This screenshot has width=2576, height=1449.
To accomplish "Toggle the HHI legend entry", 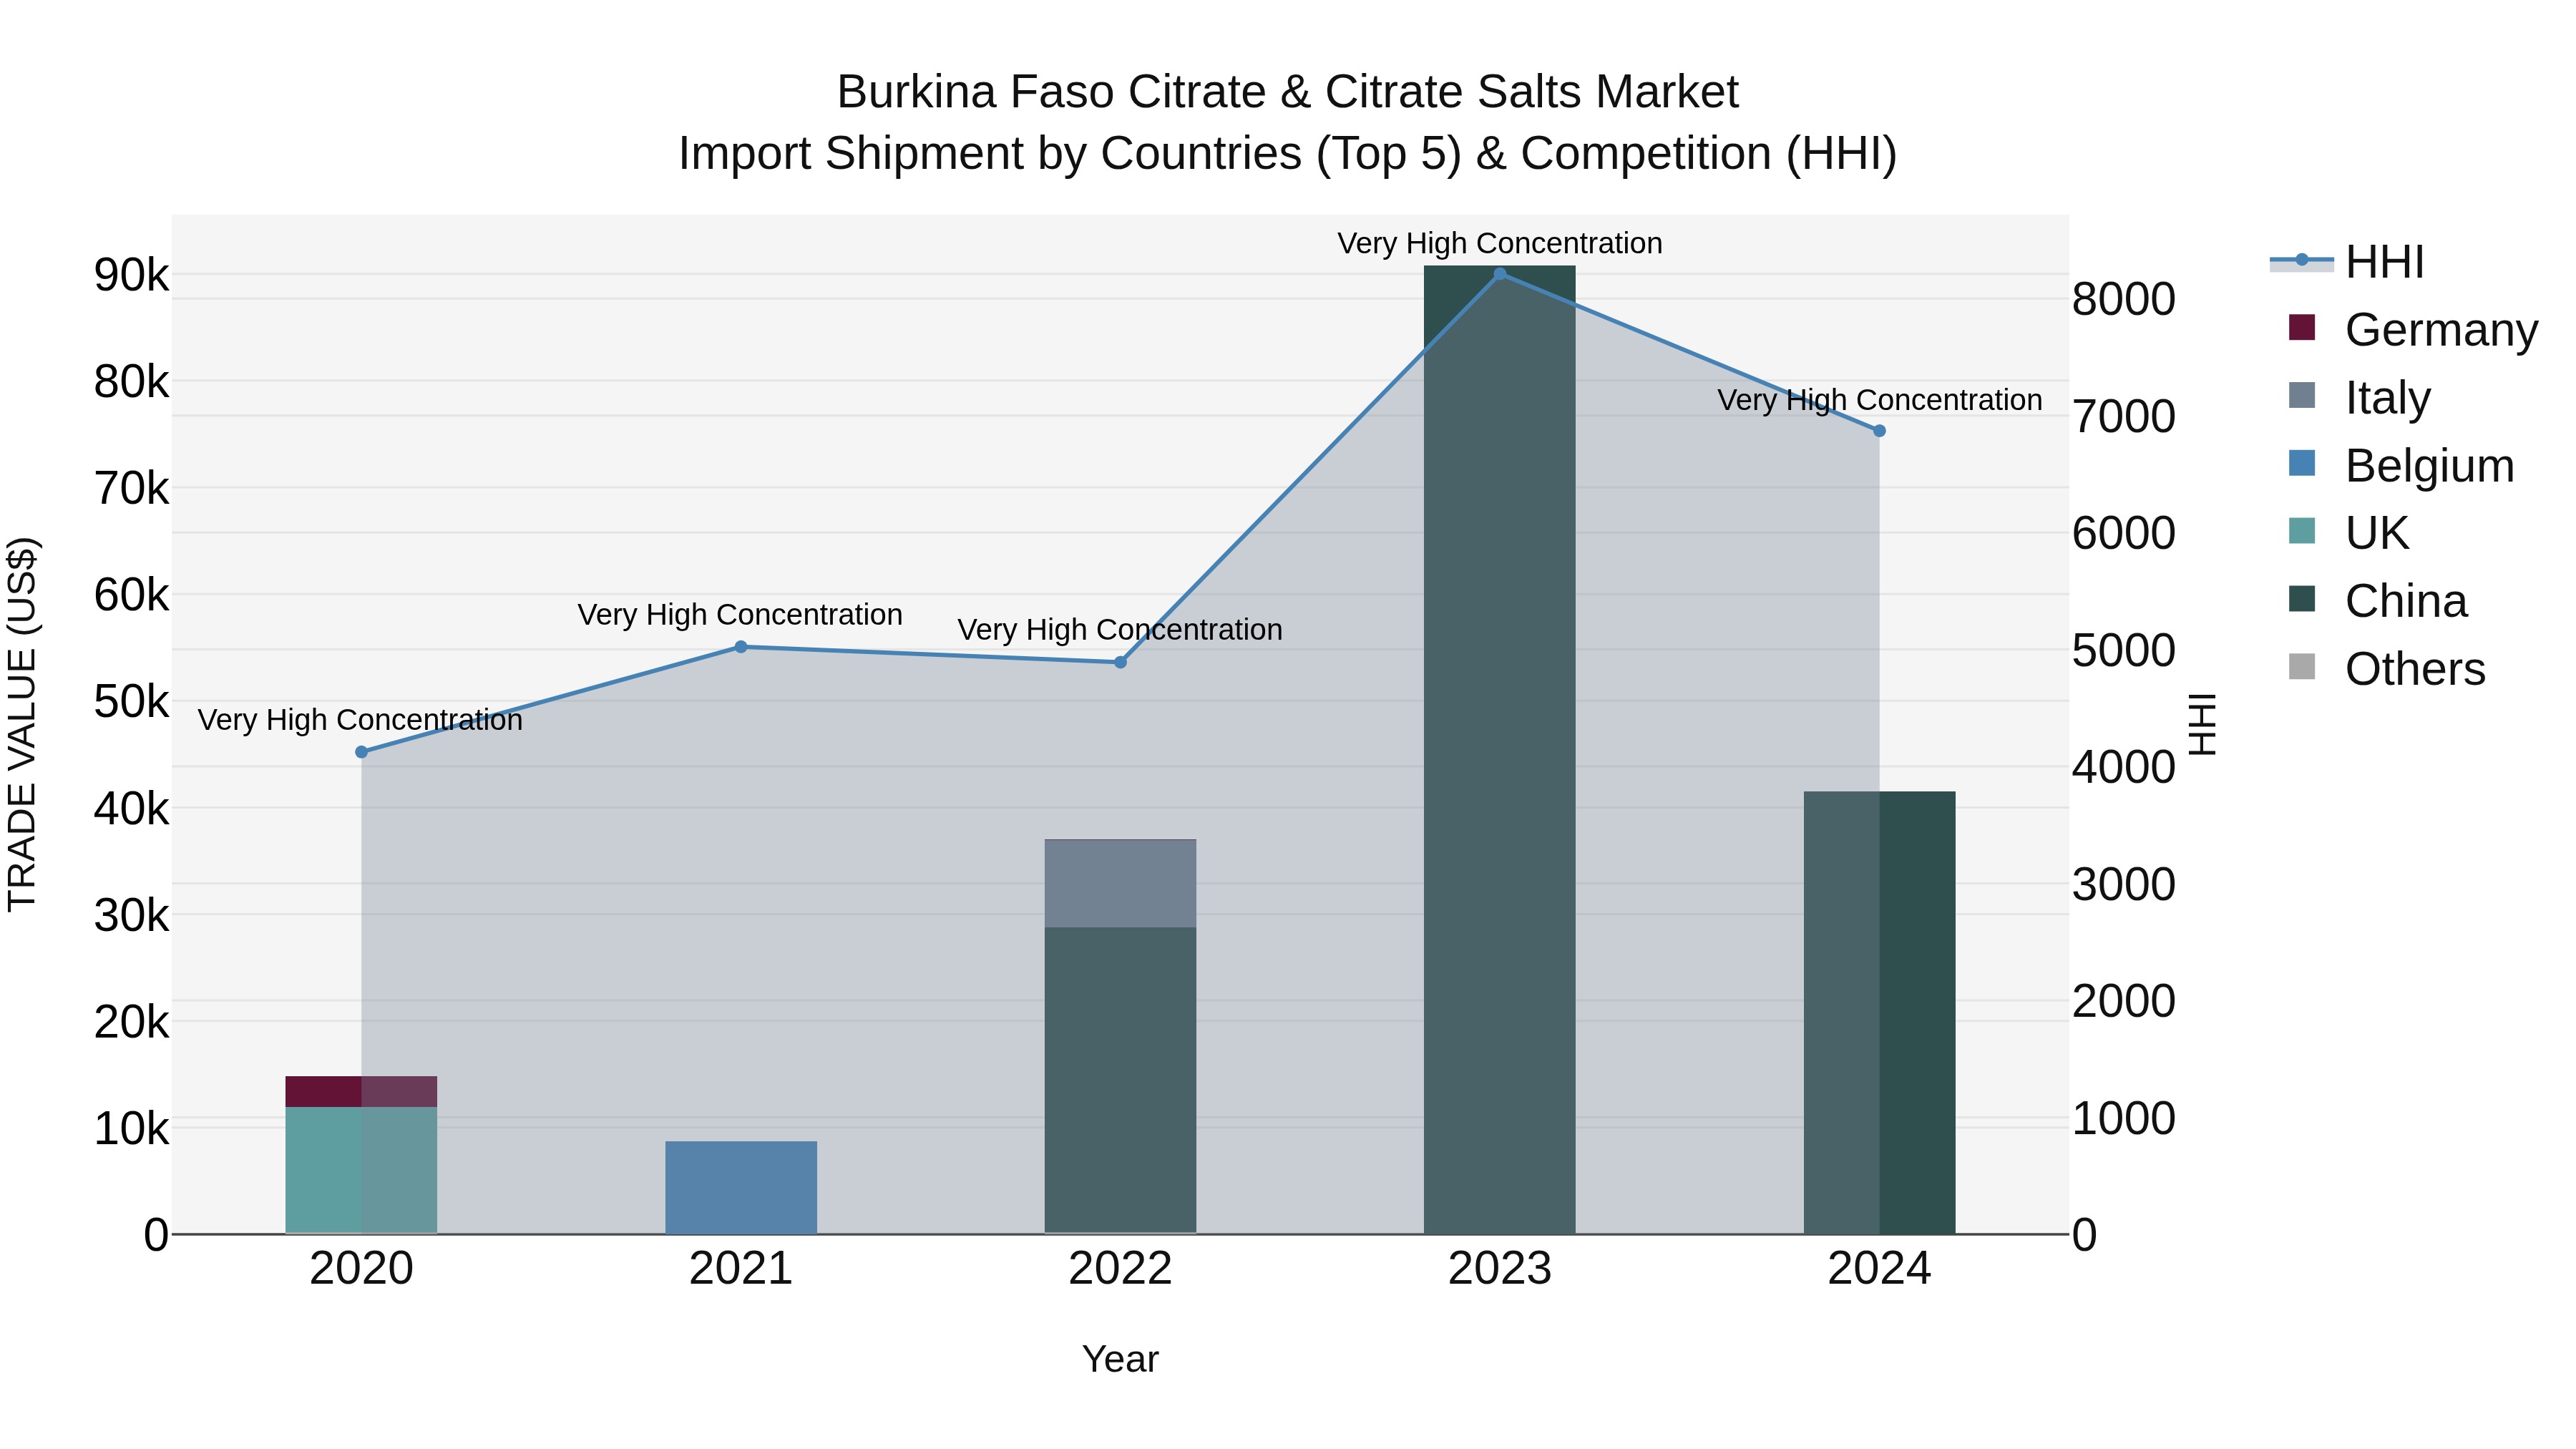I will [x=2347, y=262].
